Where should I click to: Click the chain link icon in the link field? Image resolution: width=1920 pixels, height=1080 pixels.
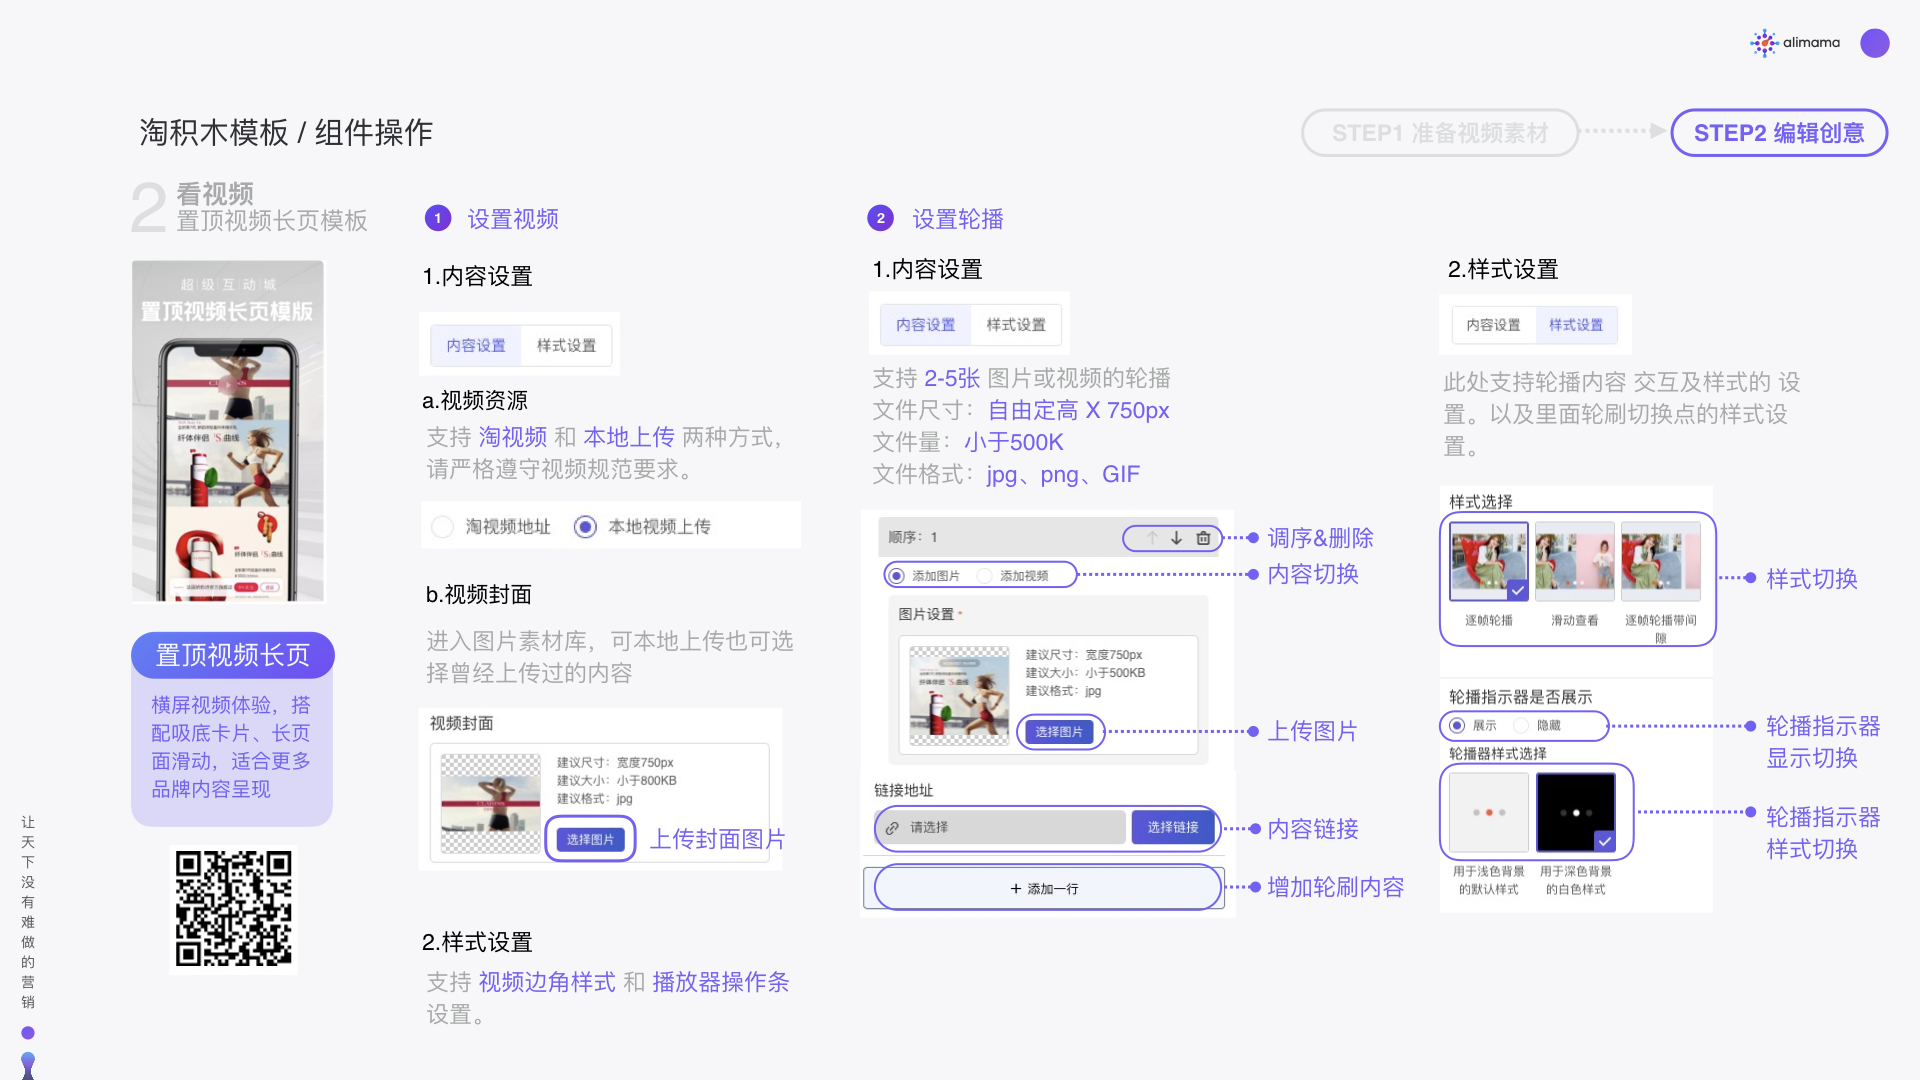(892, 828)
